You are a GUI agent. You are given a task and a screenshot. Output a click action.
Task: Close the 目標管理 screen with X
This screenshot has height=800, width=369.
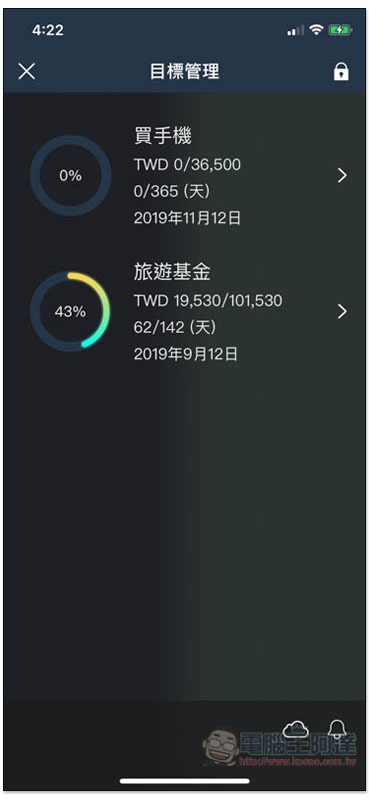tap(27, 71)
